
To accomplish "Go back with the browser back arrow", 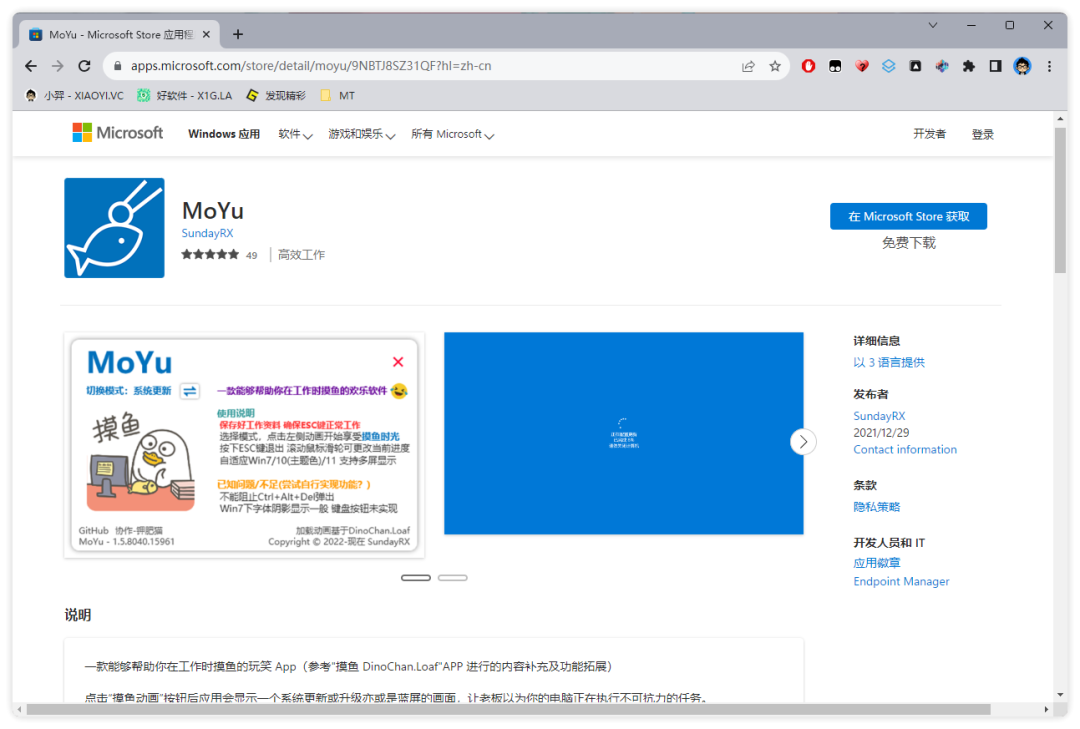I will pyautogui.click(x=31, y=66).
